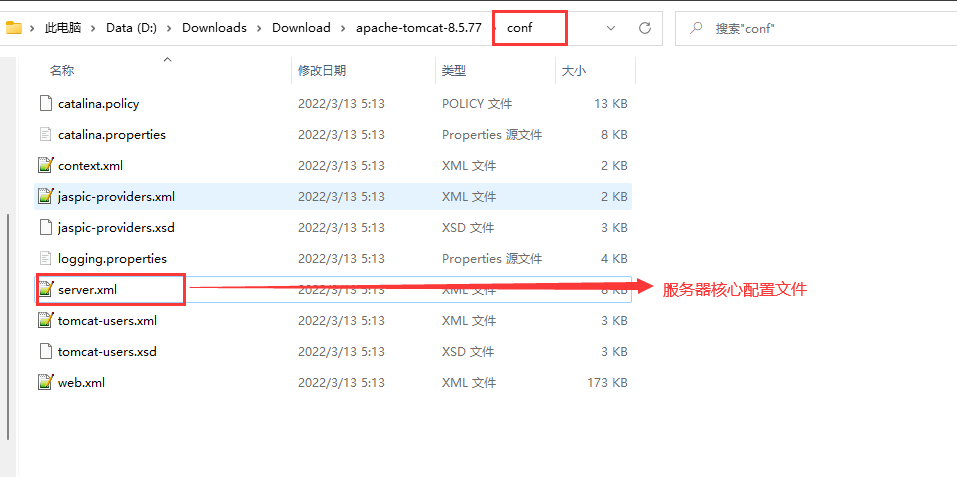Navigate to Data (D:) breadcrumb
The image size is (957, 477).
[132, 28]
